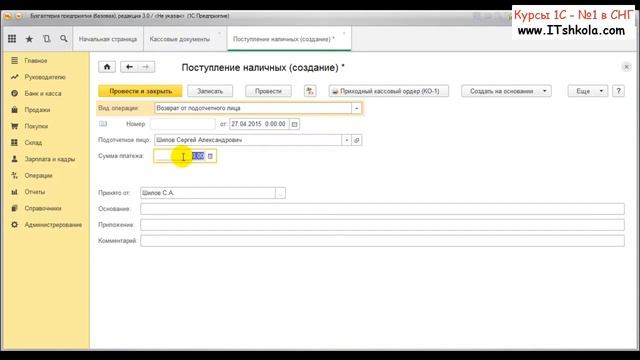Click the document status icon left of Номер
Image resolution: width=640 pixels, height=360 pixels.
point(103,124)
